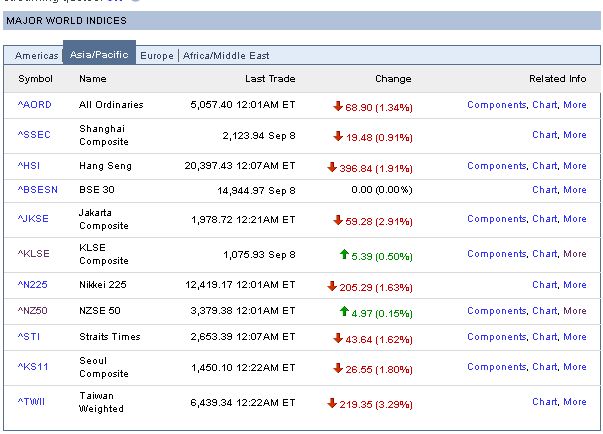Click the red down arrow for Straits Times
Screen dimensions: 603x434
click(x=338, y=337)
